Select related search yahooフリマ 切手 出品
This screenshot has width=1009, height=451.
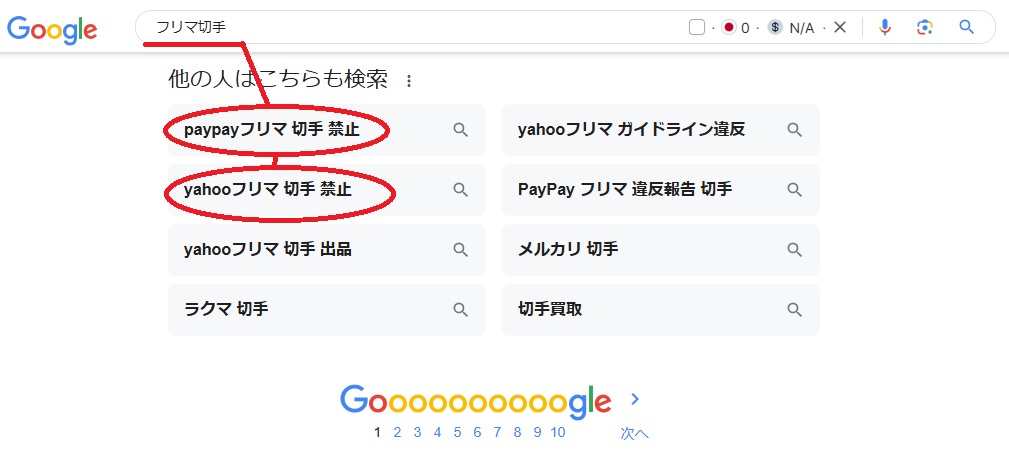(326, 250)
